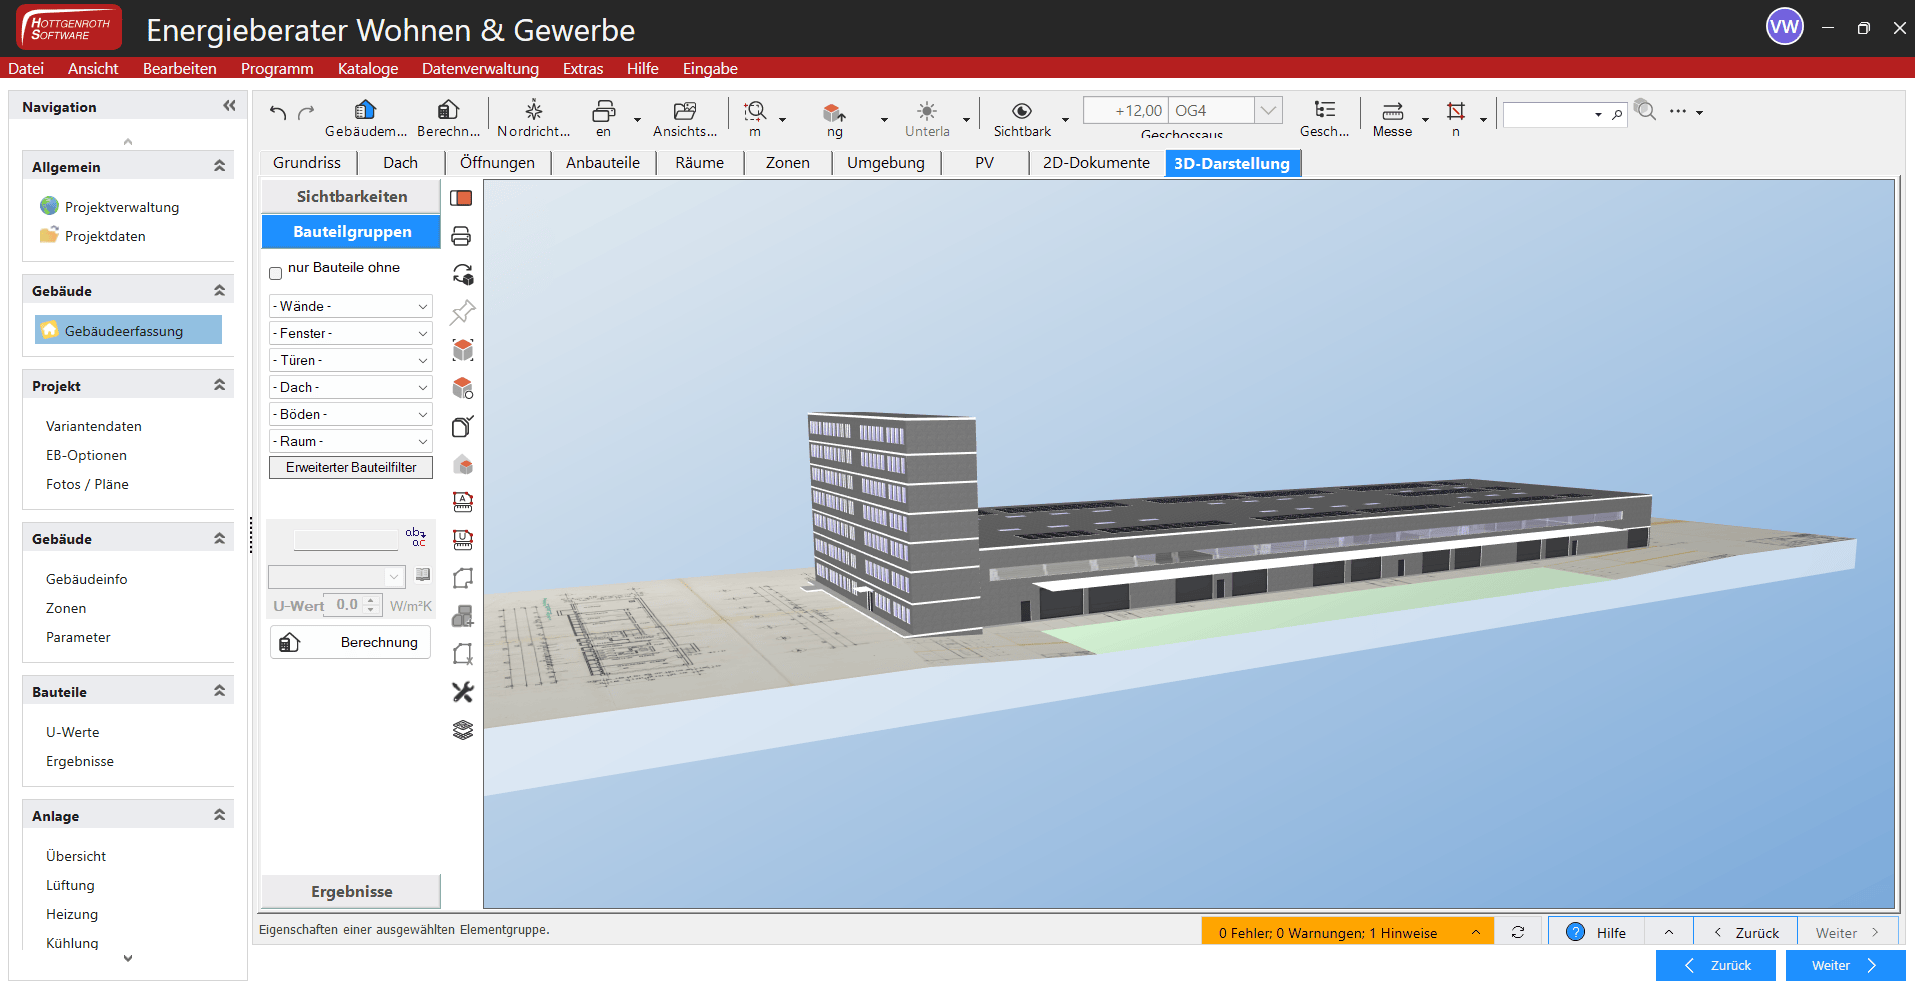Click the red cube with circle icon
Screen dimensions: 1915x986
tap(463, 388)
